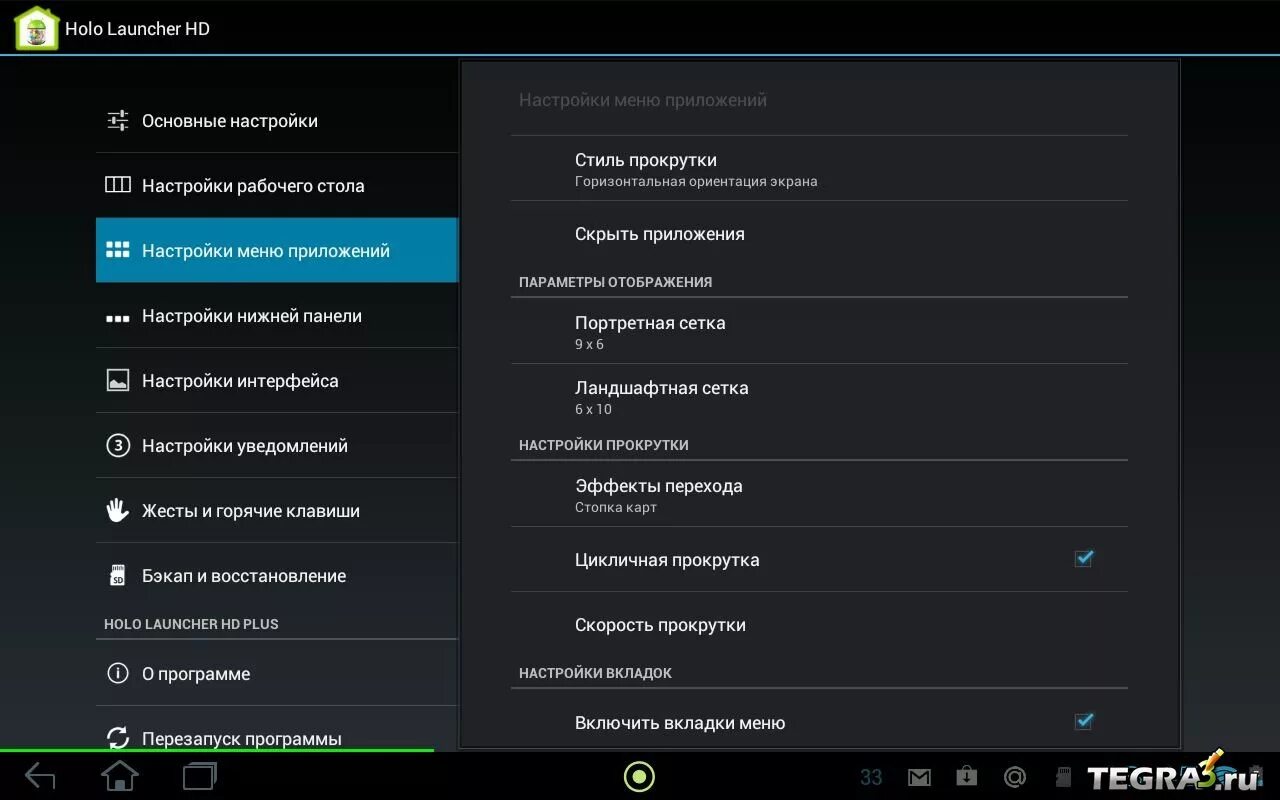Open the Ландшафтная сетка grid size option
This screenshot has width=1280, height=800.
click(x=819, y=397)
